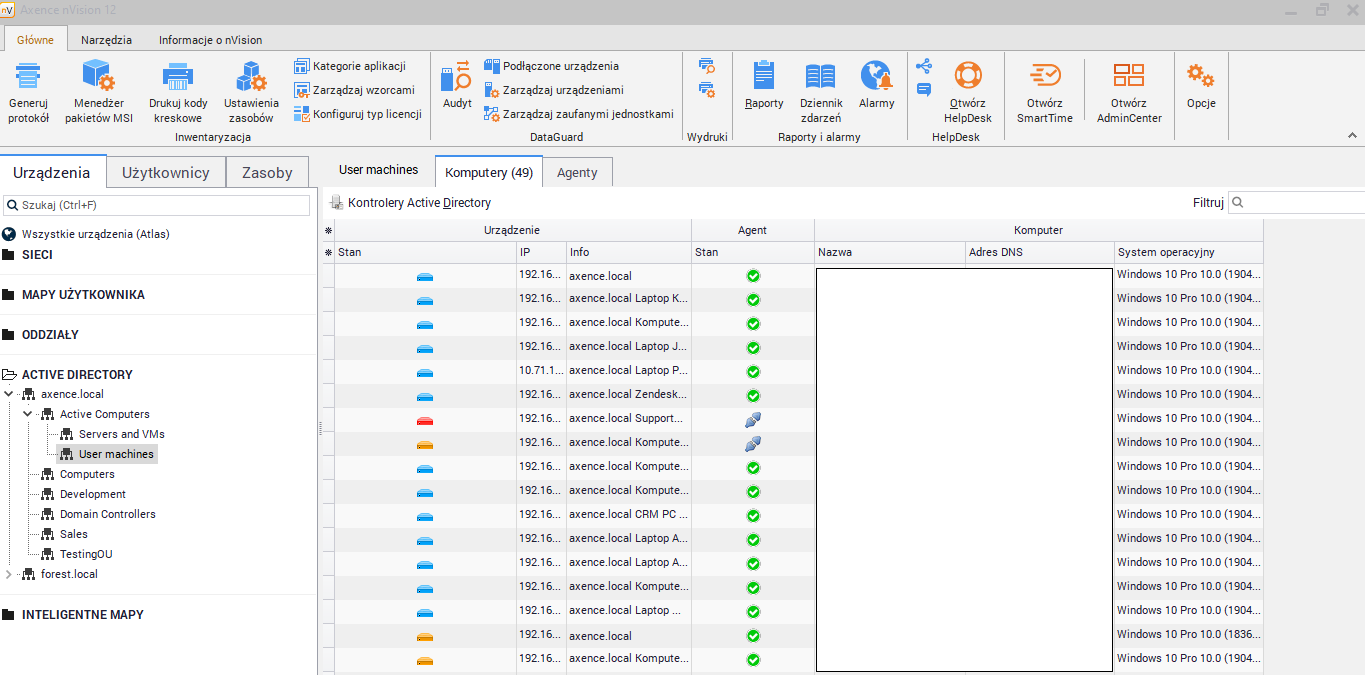
Task: Collapse the Active Computers node
Action: (x=28, y=414)
